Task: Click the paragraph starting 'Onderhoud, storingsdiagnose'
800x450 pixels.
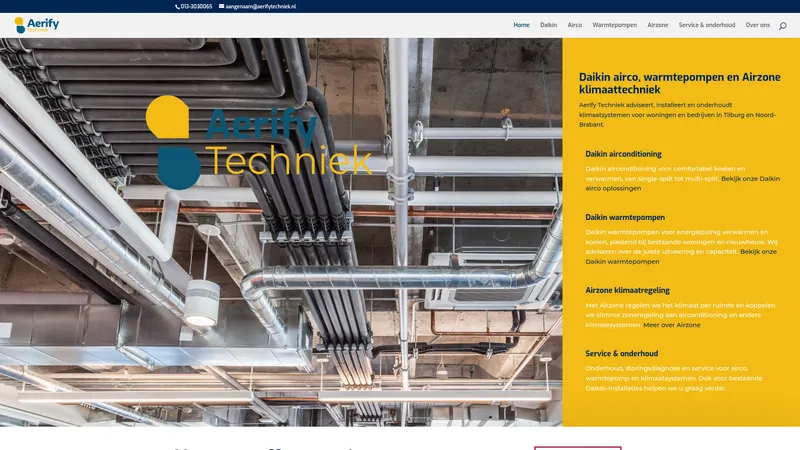Action: tap(673, 378)
